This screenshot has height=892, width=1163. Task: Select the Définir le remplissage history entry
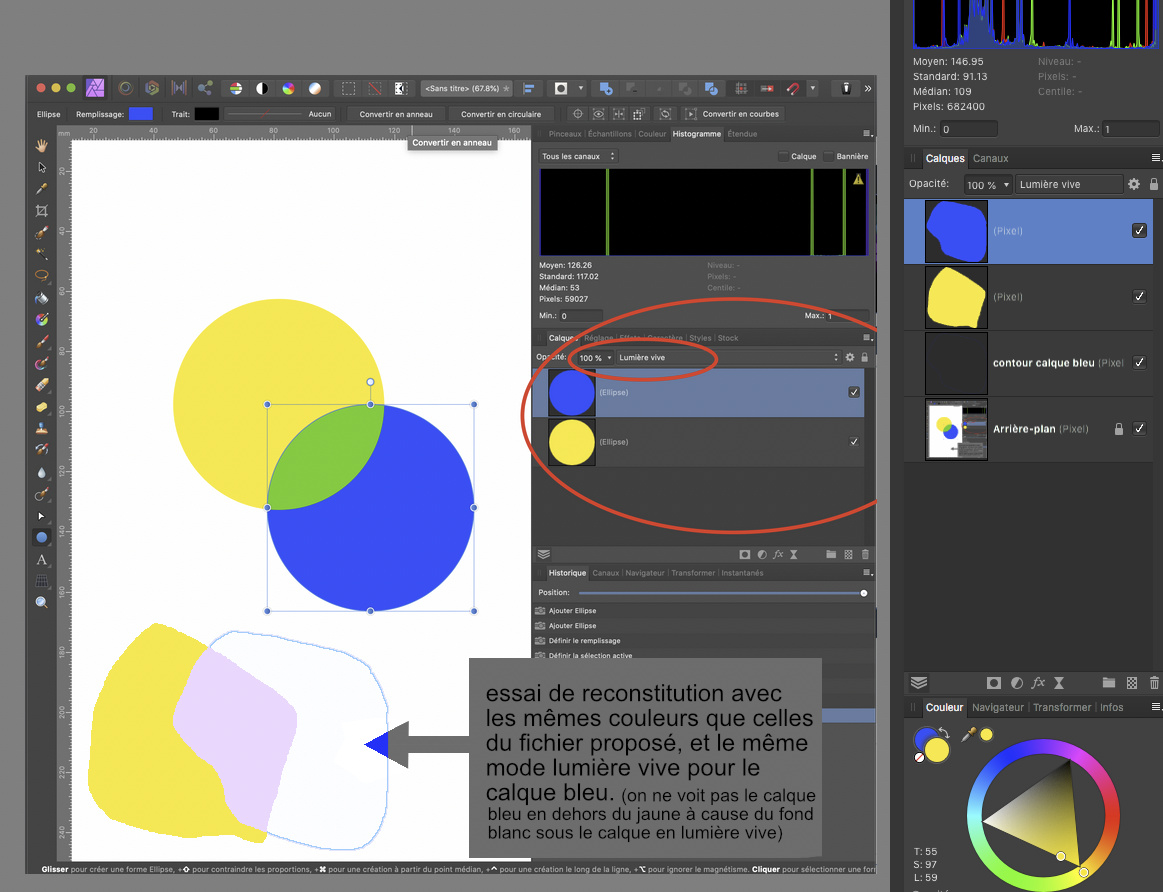tap(584, 641)
